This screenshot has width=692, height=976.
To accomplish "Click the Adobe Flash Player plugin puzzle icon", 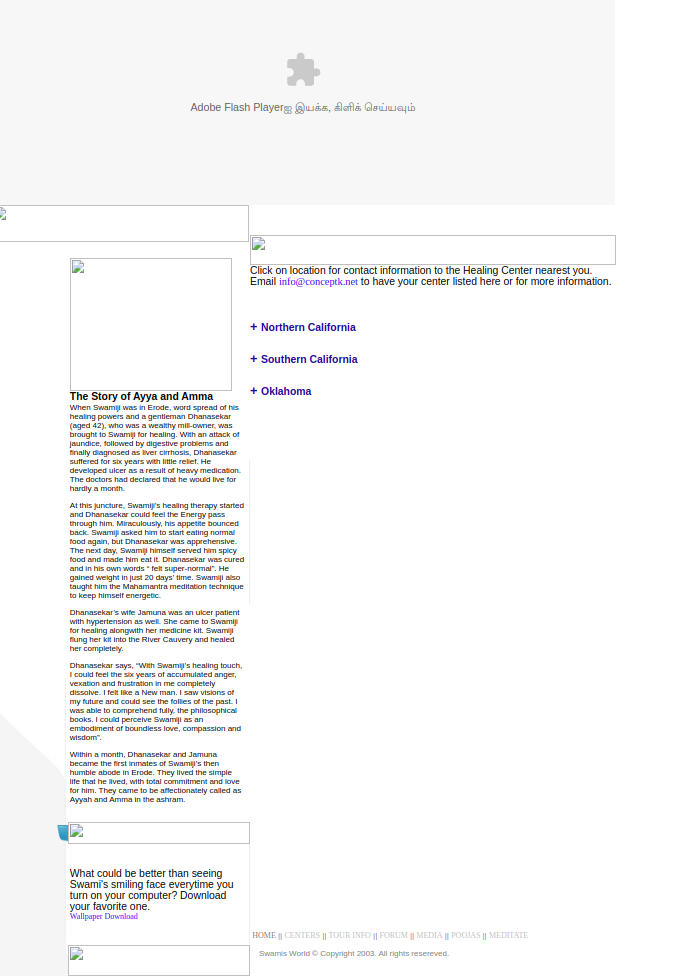I will pyautogui.click(x=303, y=70).
